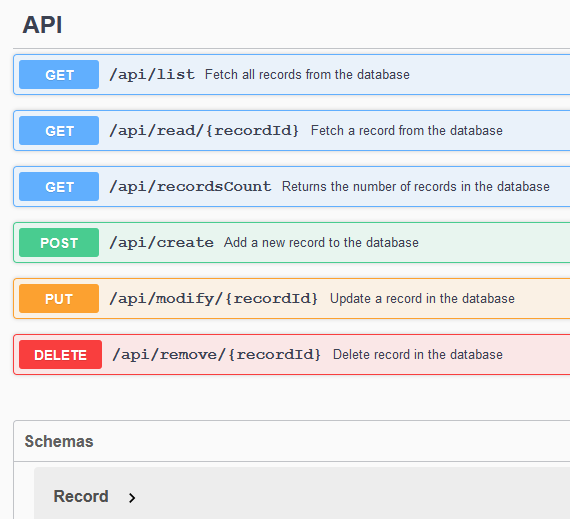Expand 'Add a new record to the database' operation

coord(321,242)
